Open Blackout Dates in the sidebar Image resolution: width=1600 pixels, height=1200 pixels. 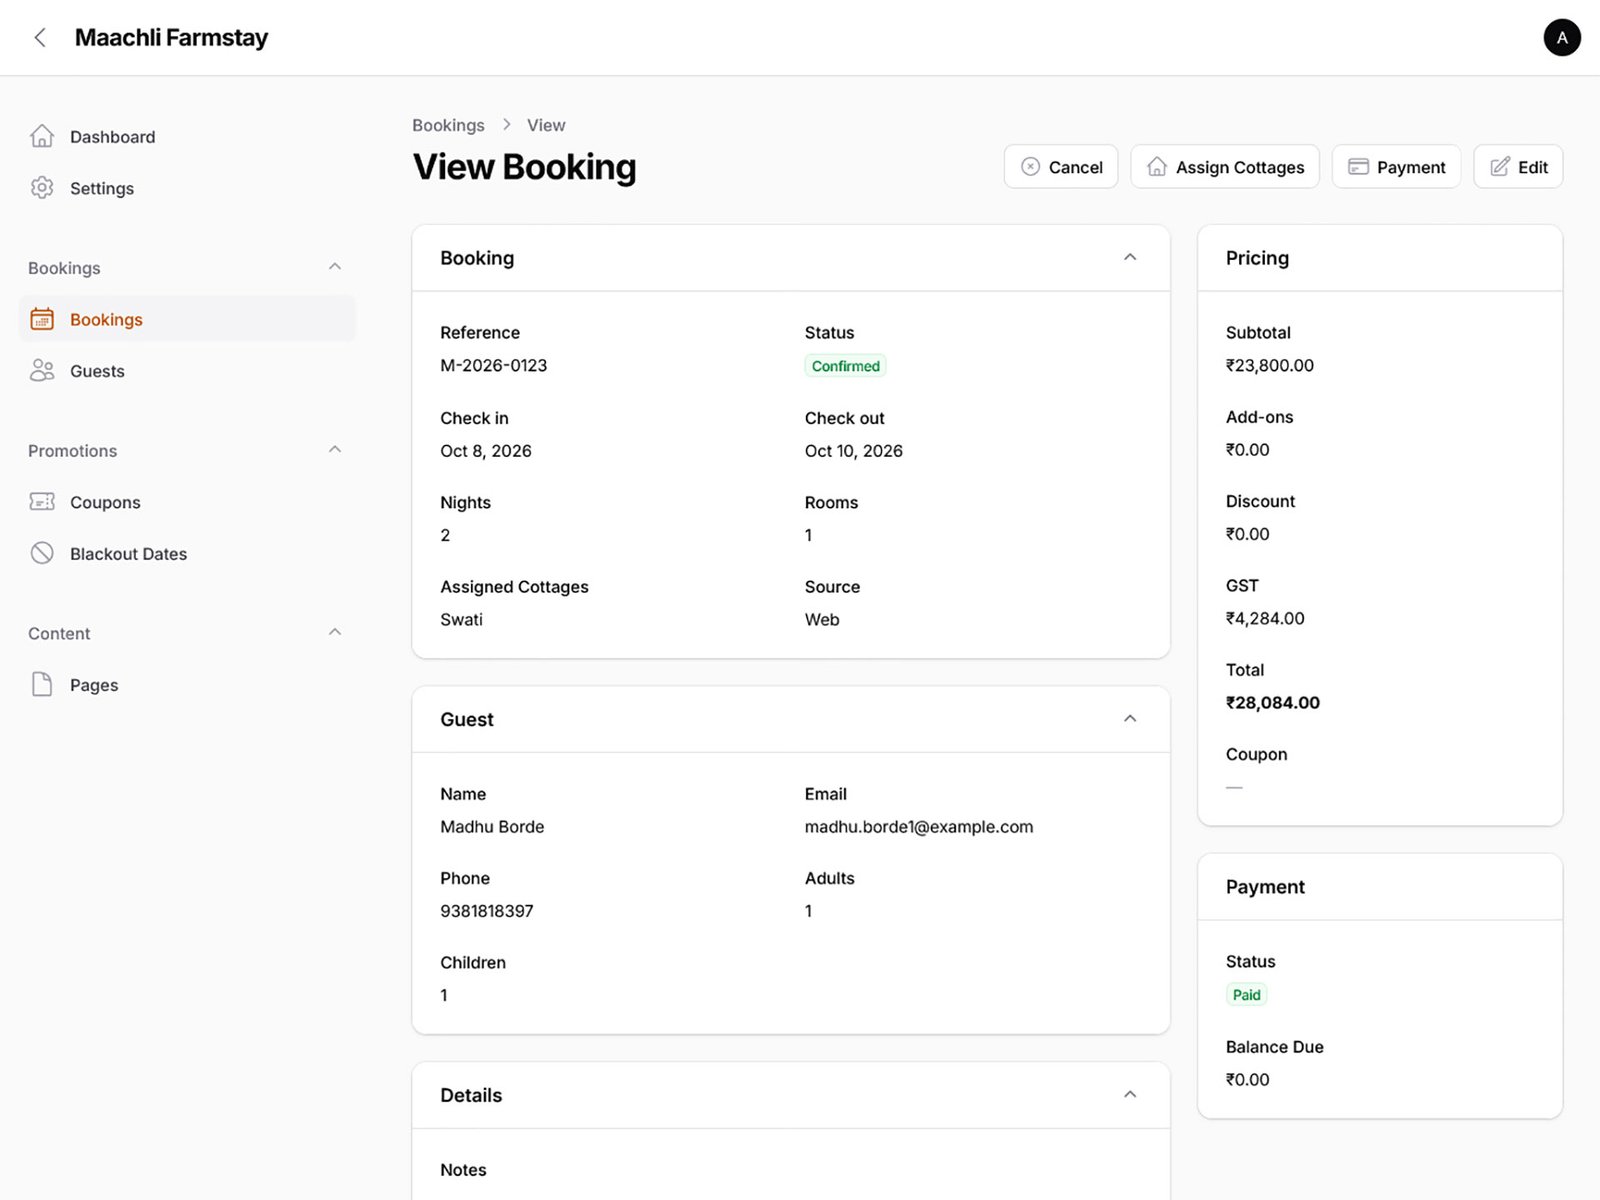click(187, 553)
